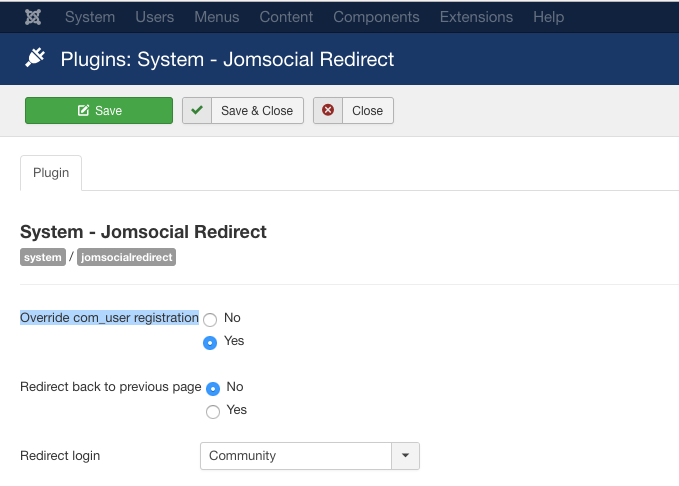Open the Help menu

tap(549, 17)
